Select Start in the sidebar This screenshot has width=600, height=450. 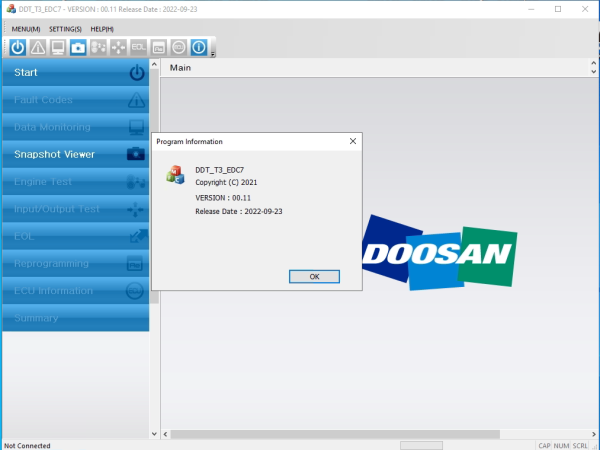click(75, 72)
